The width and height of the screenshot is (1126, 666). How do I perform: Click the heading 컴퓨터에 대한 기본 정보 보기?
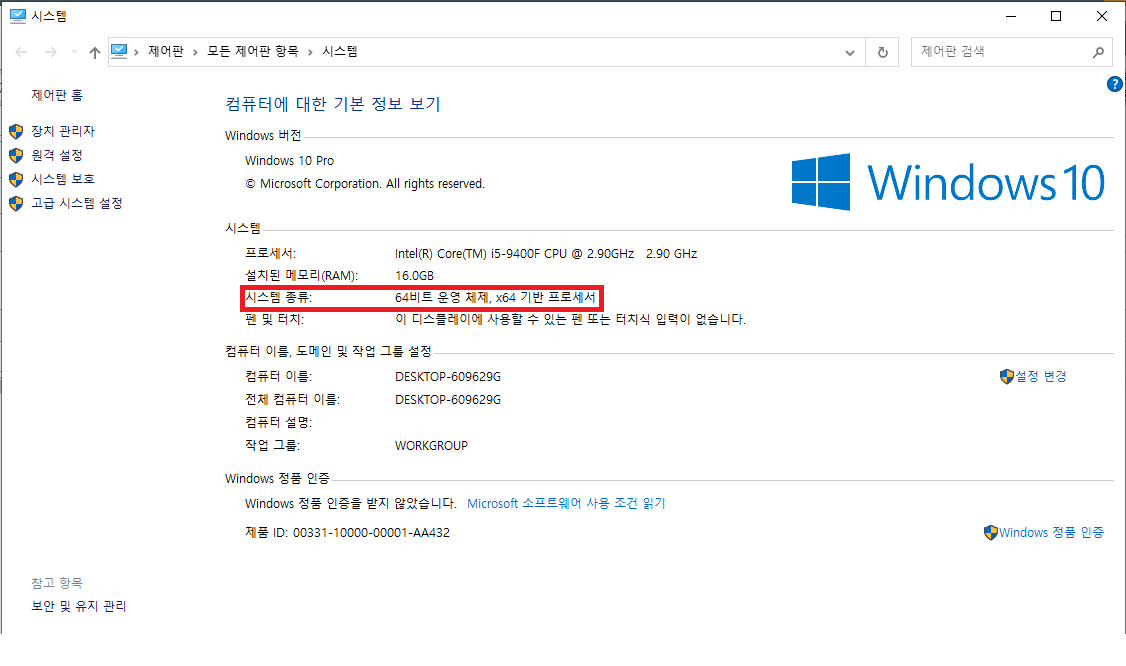click(x=332, y=104)
